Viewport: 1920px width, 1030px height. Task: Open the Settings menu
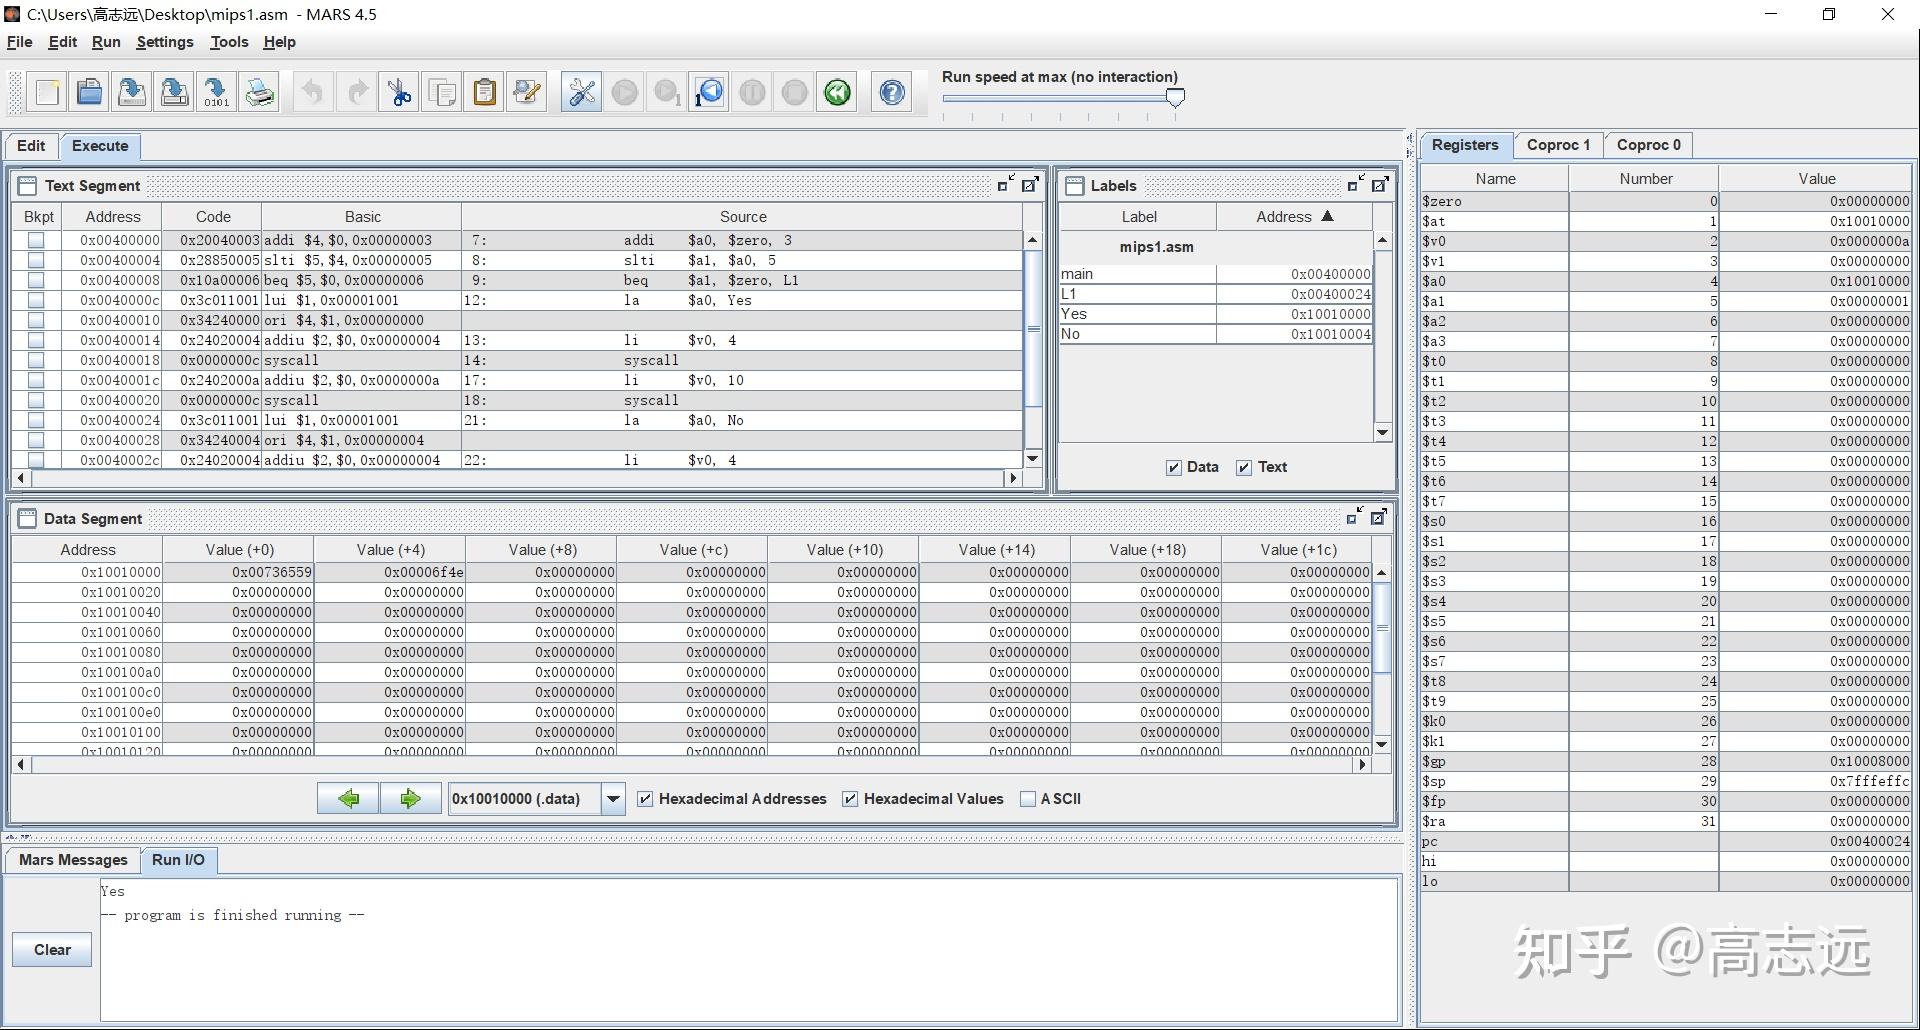[x=165, y=42]
